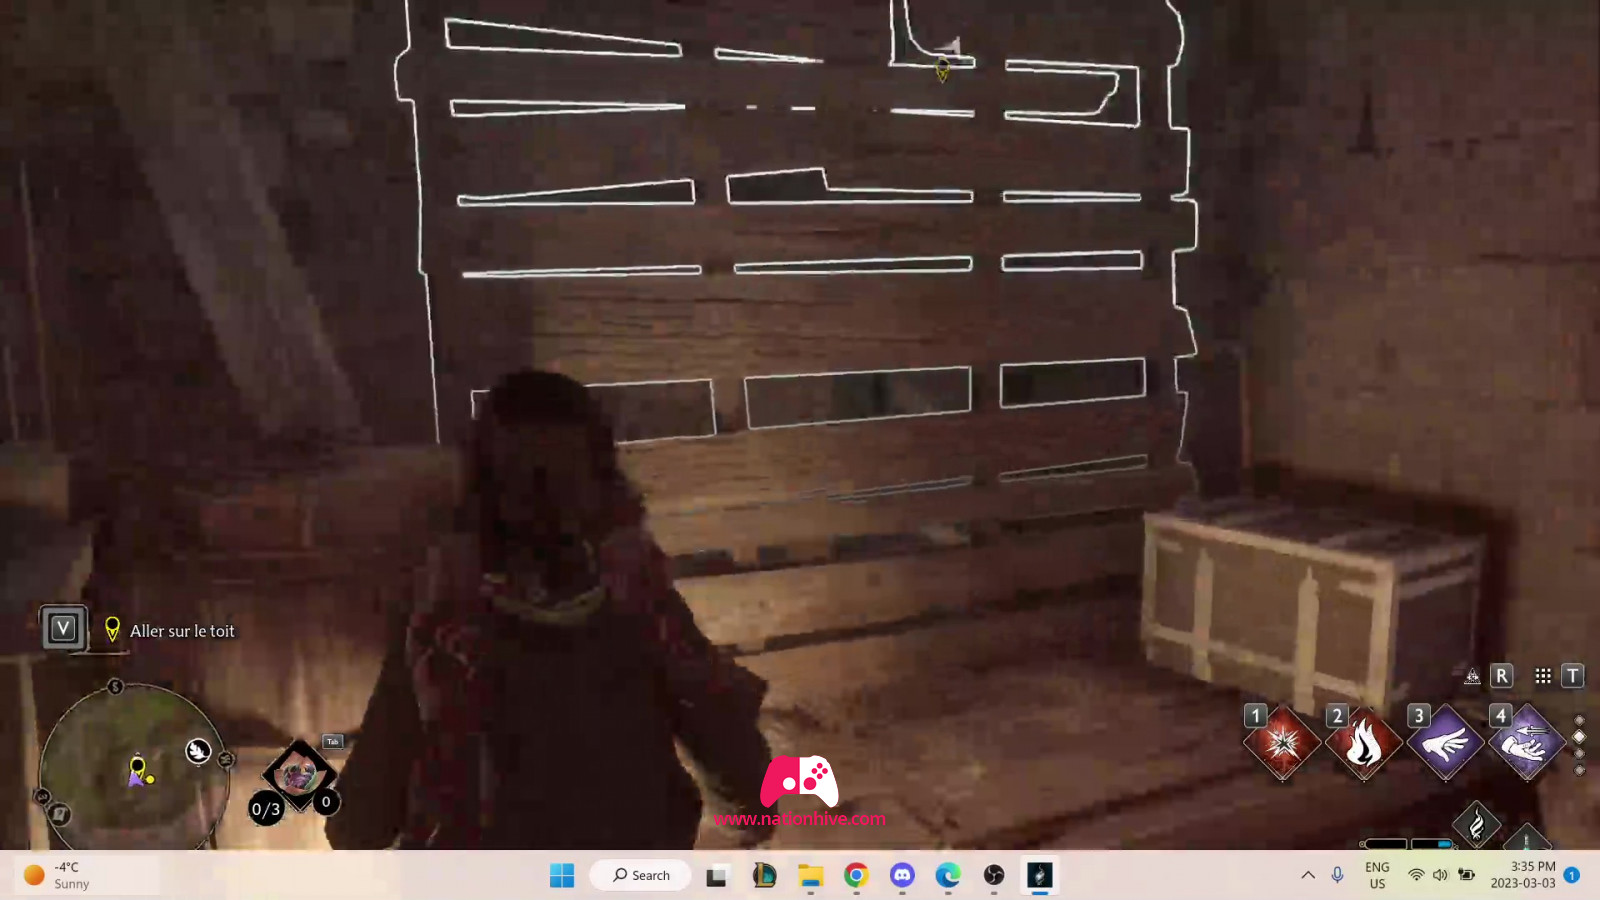Select the top spell set diamond

pos(1579,720)
